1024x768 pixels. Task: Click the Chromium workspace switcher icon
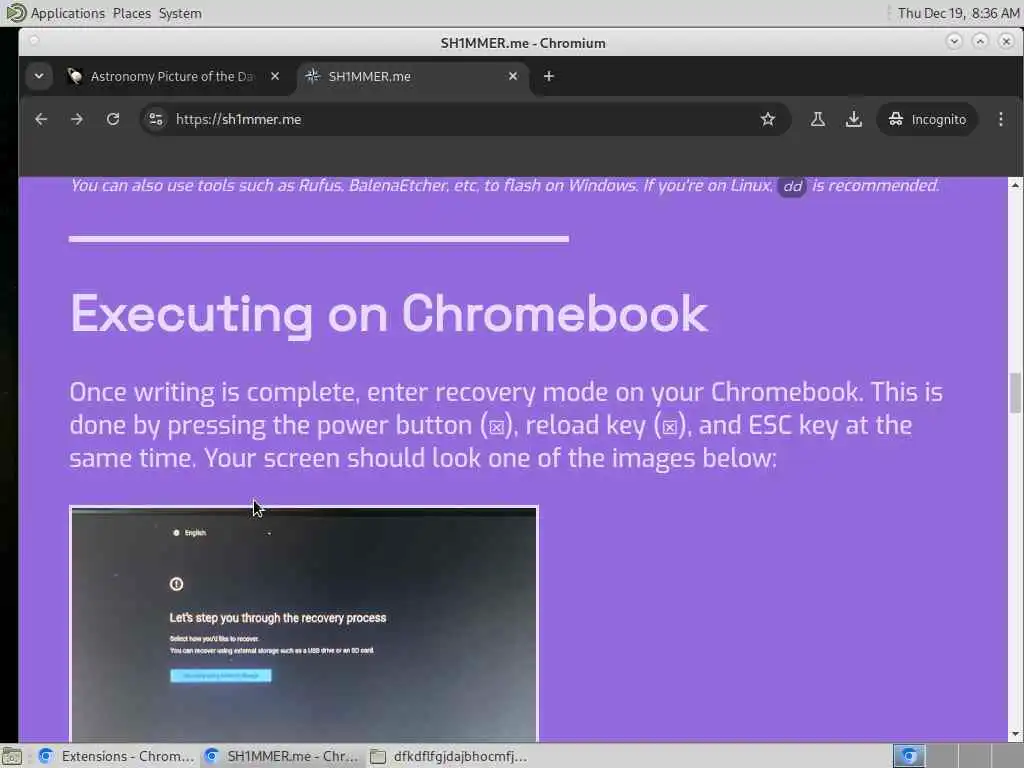[x=909, y=756]
